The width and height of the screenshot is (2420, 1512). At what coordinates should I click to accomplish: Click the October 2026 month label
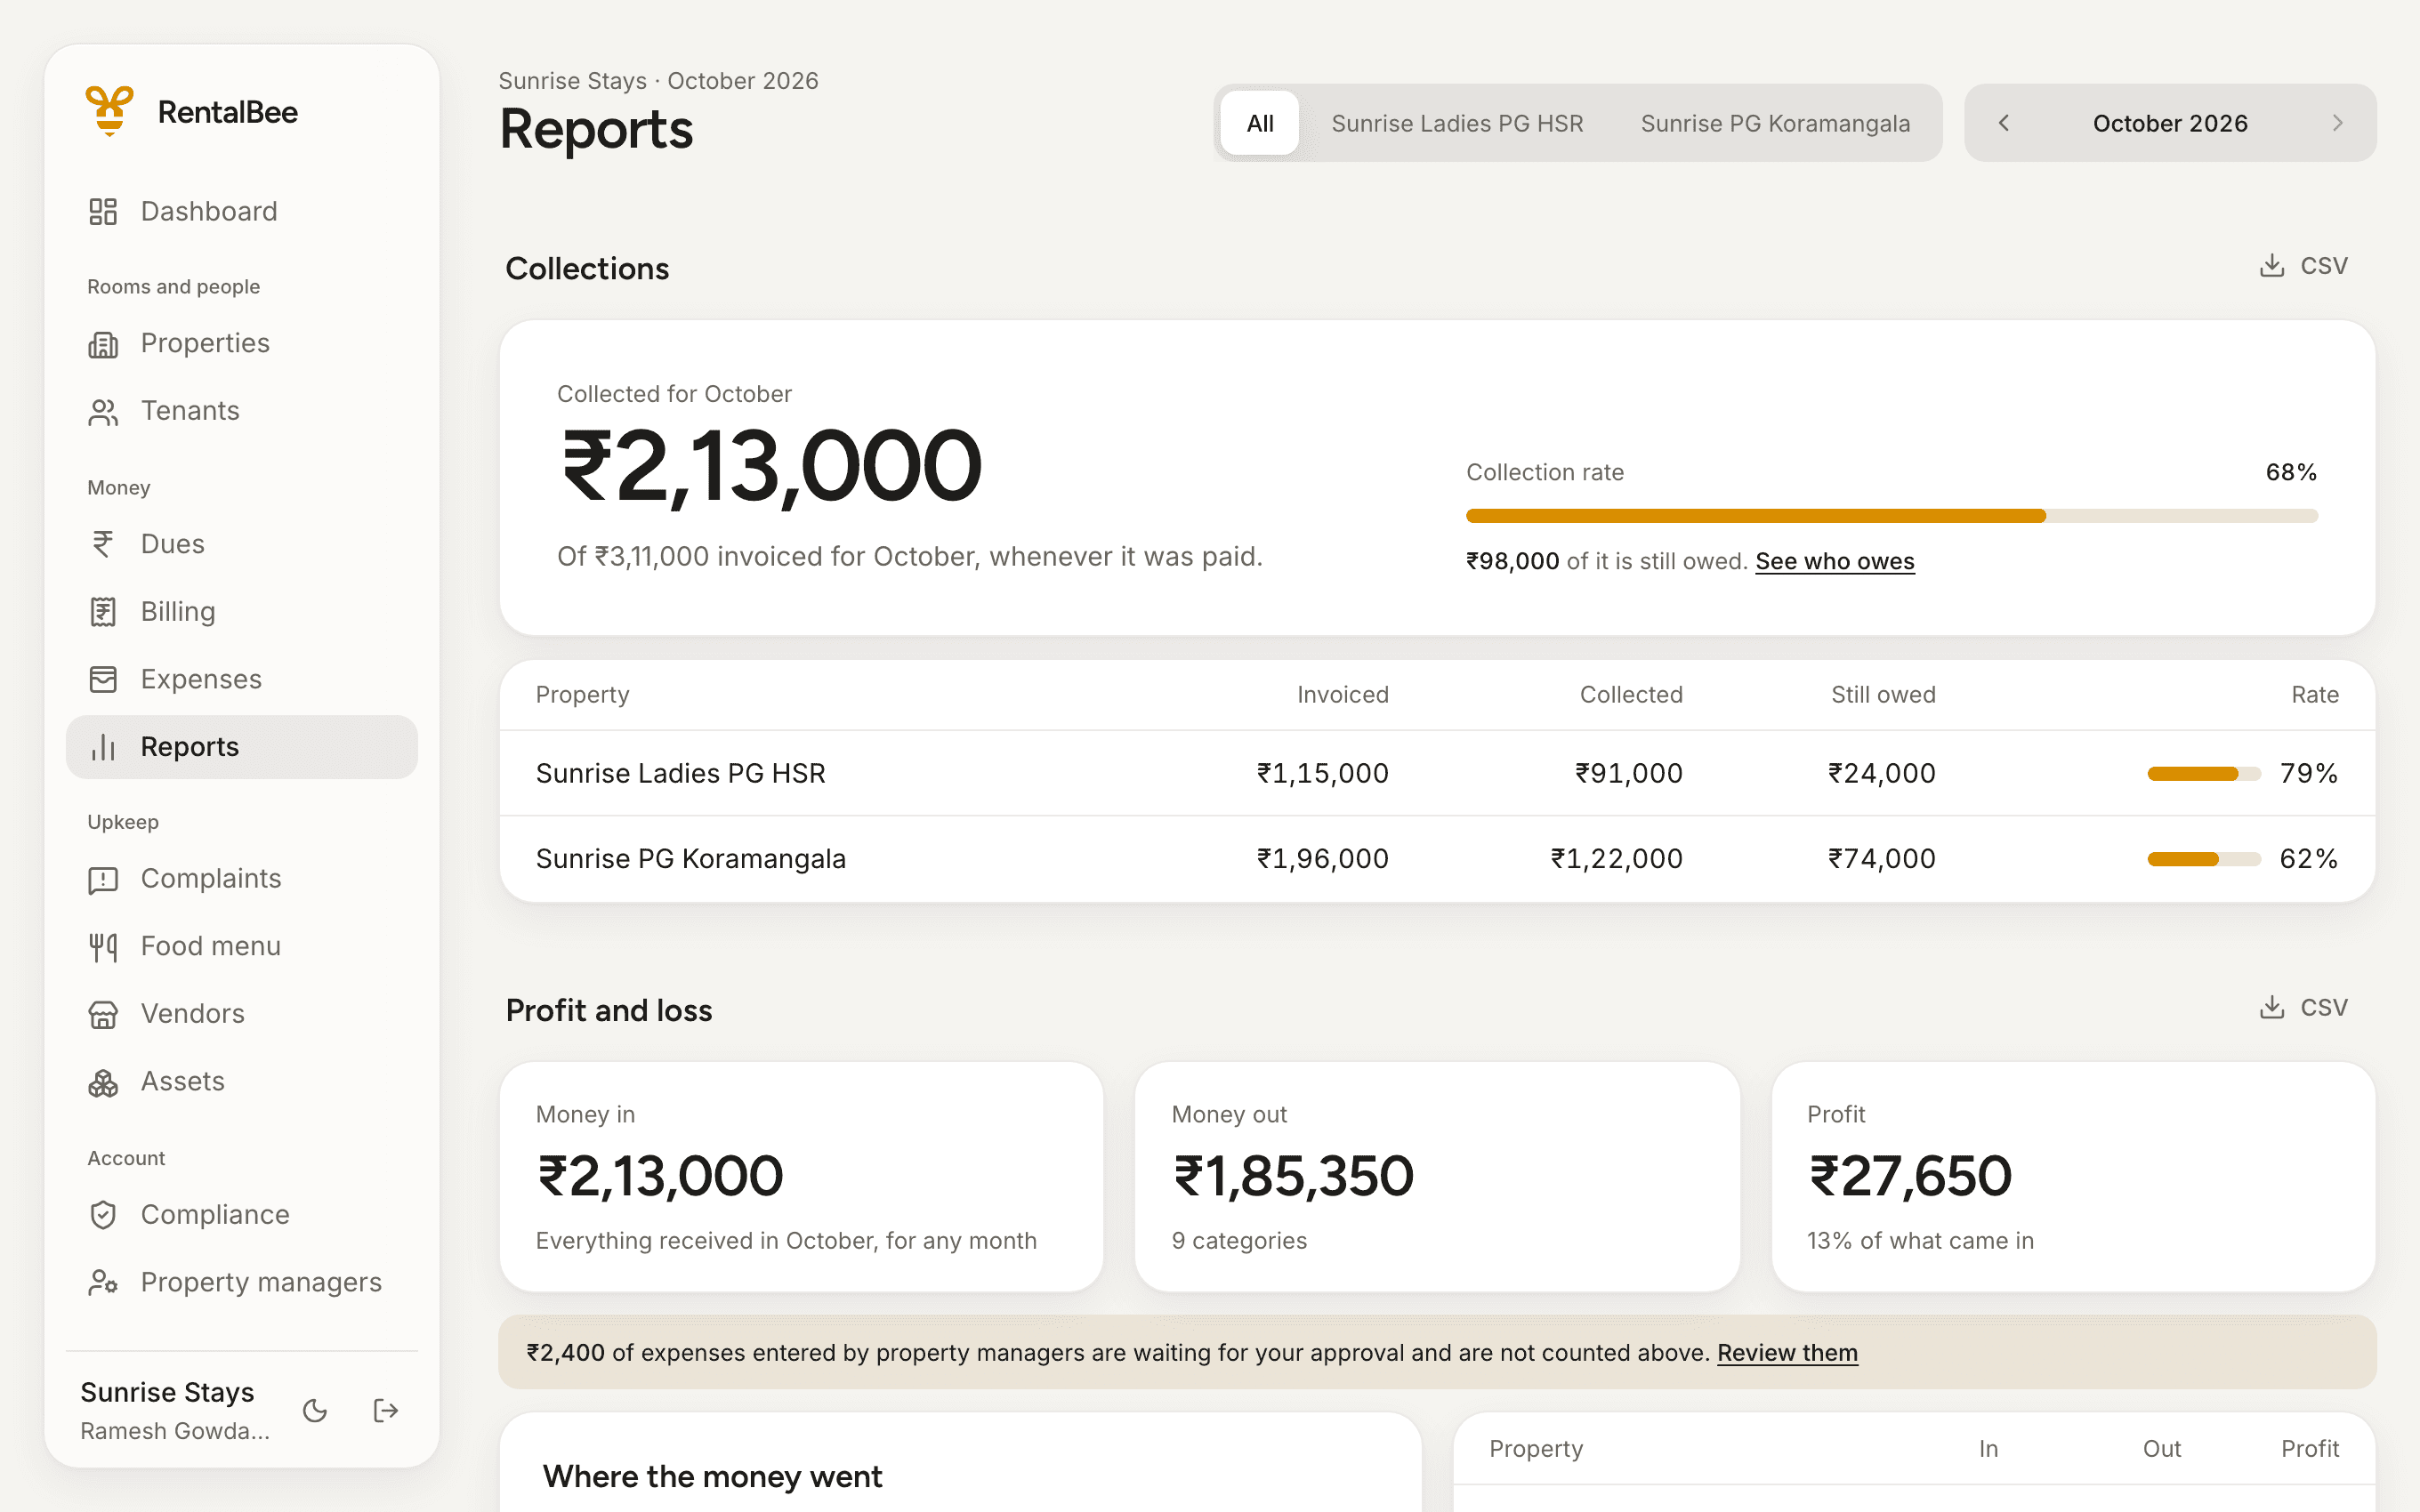click(x=2170, y=123)
